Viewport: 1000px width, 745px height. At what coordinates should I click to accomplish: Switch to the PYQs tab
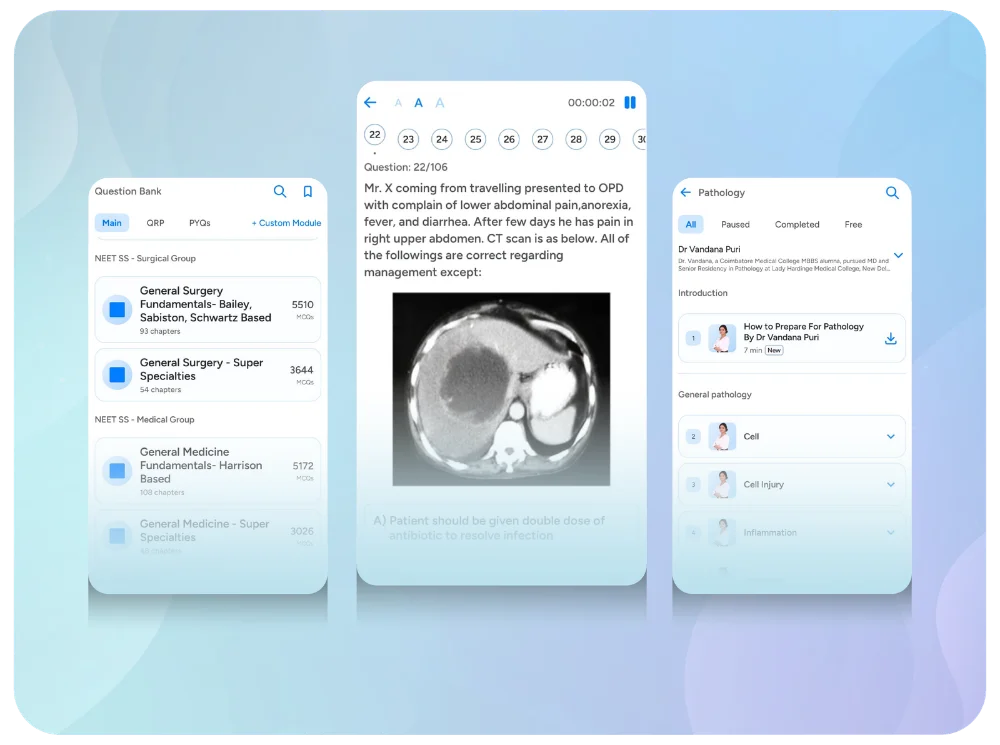pos(200,223)
